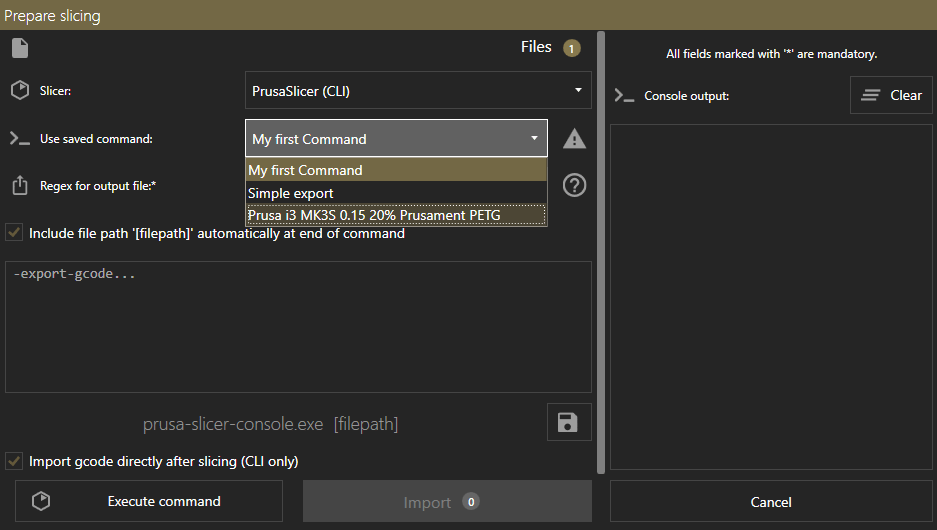Click inside the empty console output area
Screen dimensions: 937x530
[771, 297]
